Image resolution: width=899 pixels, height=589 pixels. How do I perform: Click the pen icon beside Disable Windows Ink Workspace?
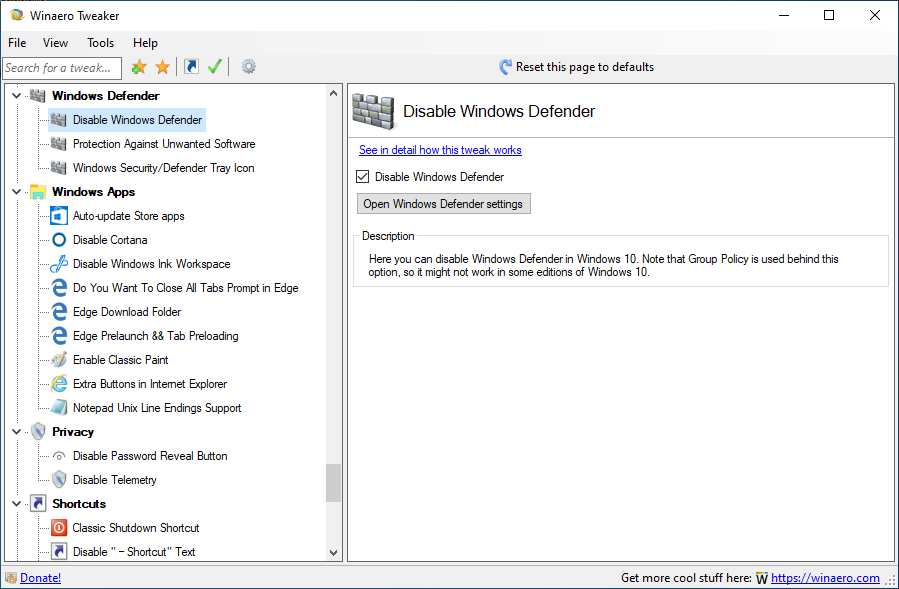coord(59,264)
